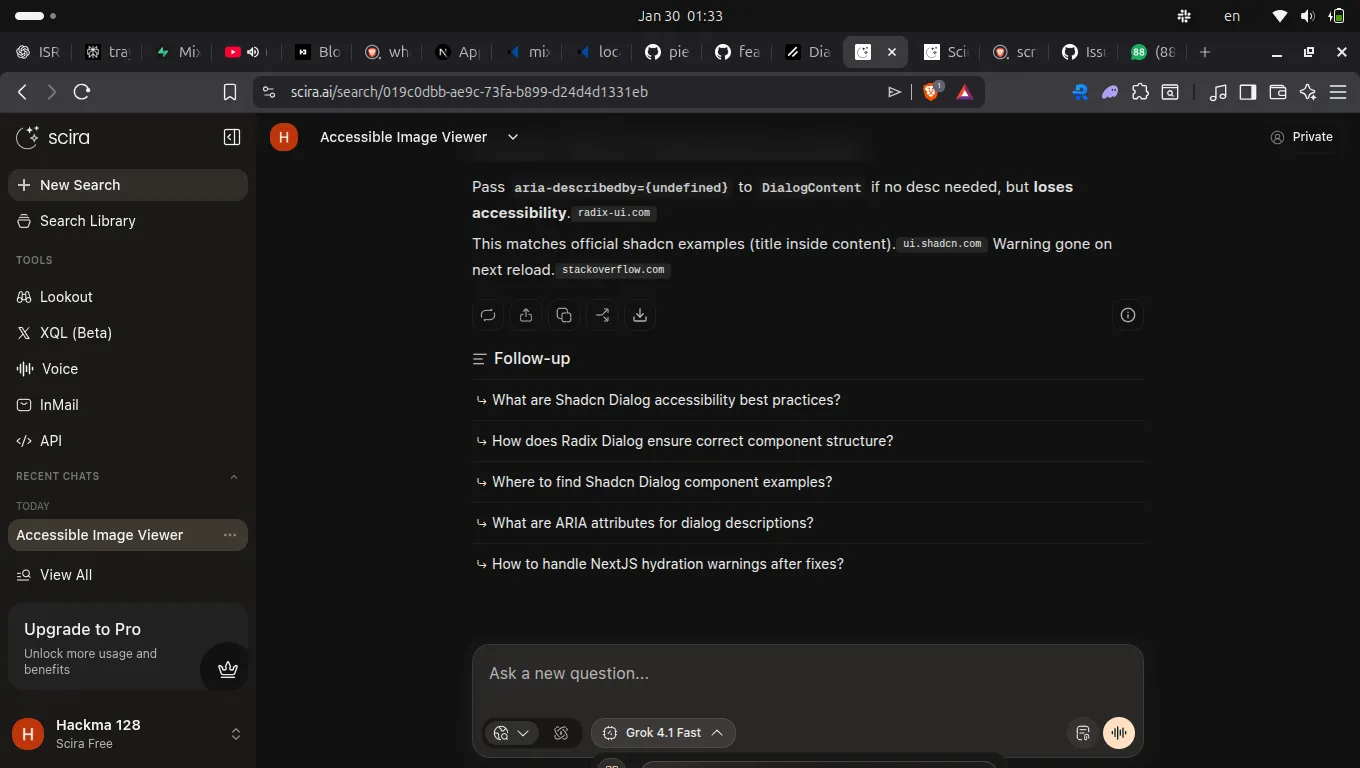Click the regenerate response icon
This screenshot has height=768, width=1360.
tap(488, 315)
